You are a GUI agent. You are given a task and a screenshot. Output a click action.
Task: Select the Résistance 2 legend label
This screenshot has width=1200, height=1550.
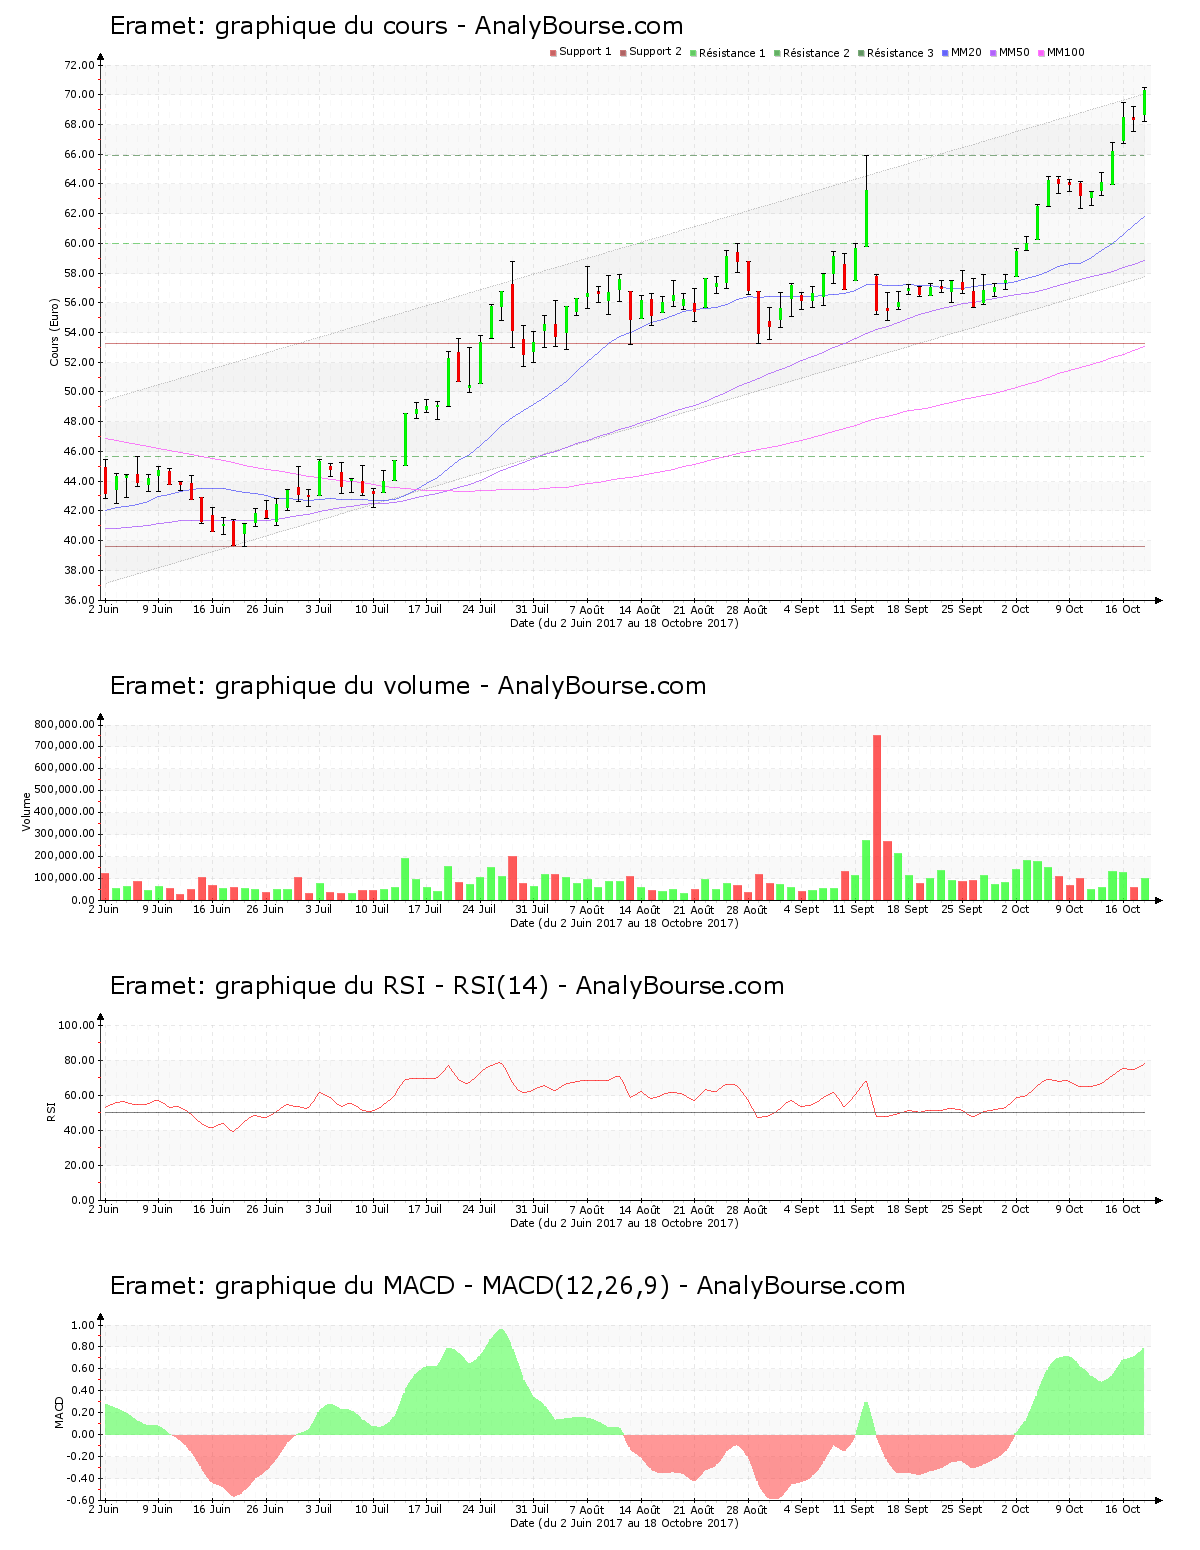point(816,52)
